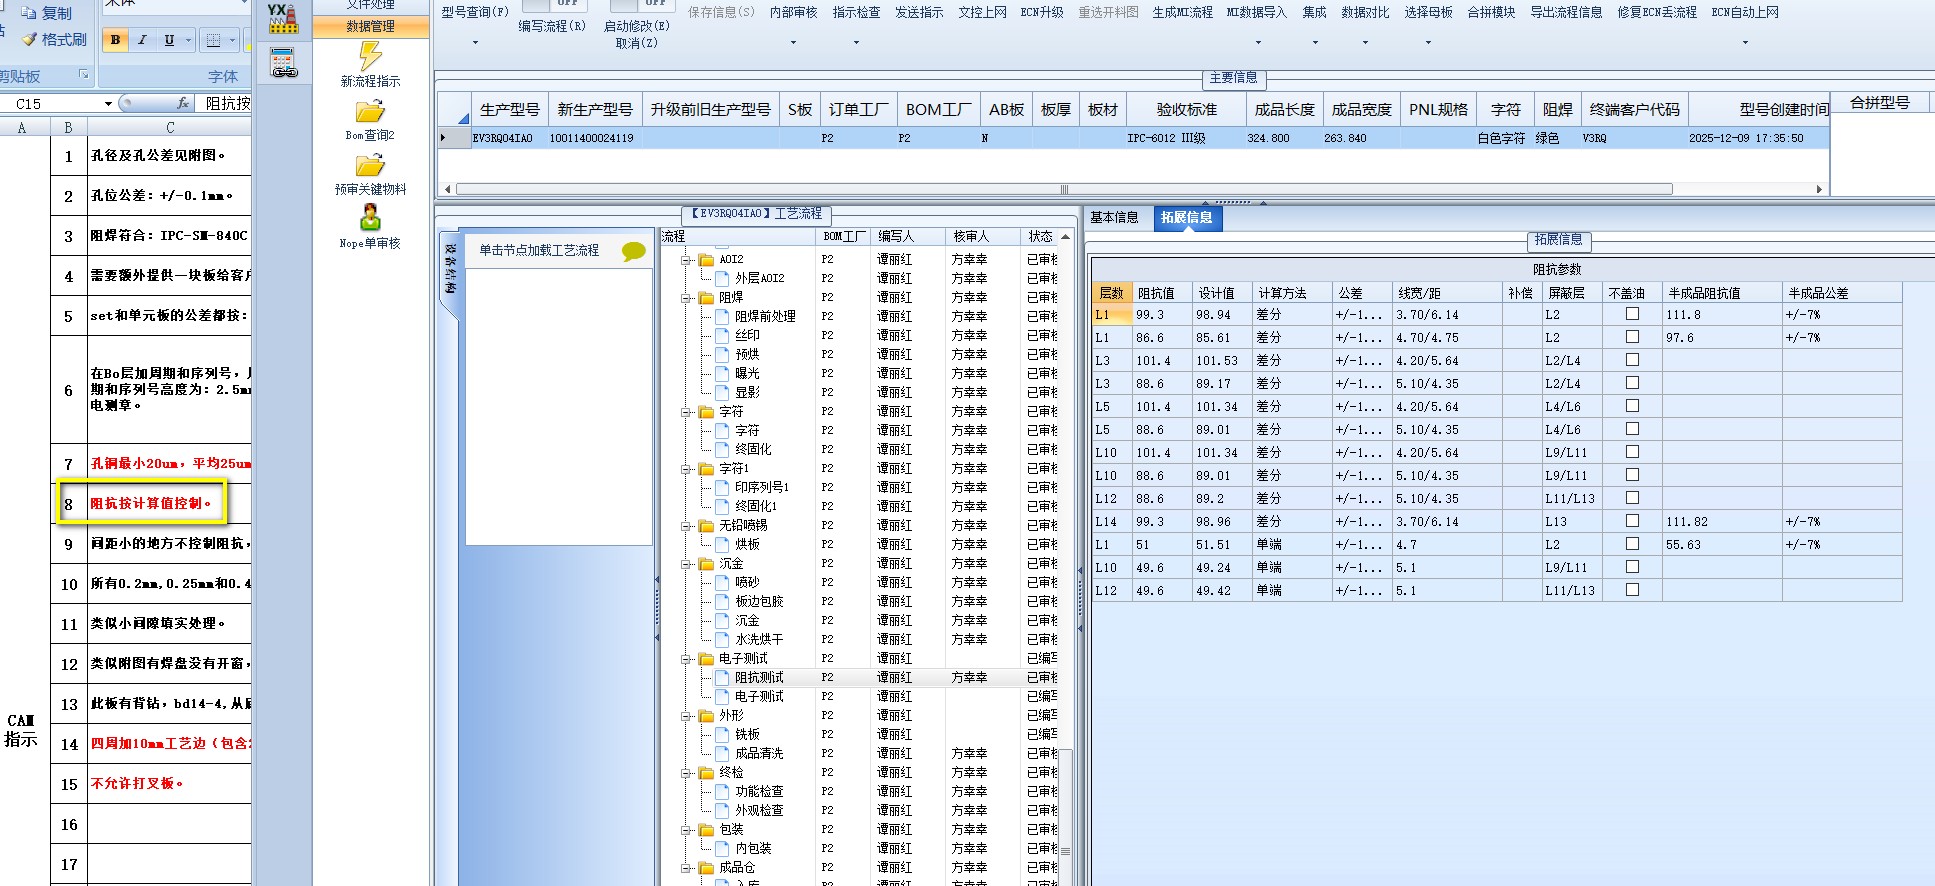Open 预审关键物料 folder icon
The width and height of the screenshot is (1935, 886).
click(370, 165)
